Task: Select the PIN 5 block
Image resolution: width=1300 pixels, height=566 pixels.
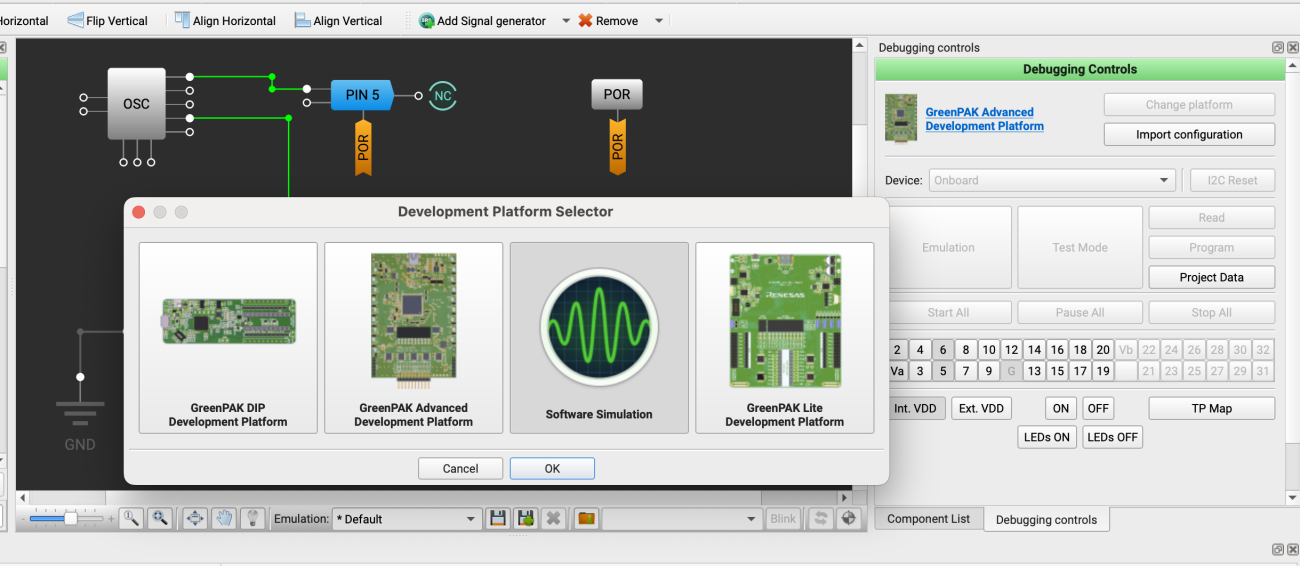Action: click(x=362, y=95)
